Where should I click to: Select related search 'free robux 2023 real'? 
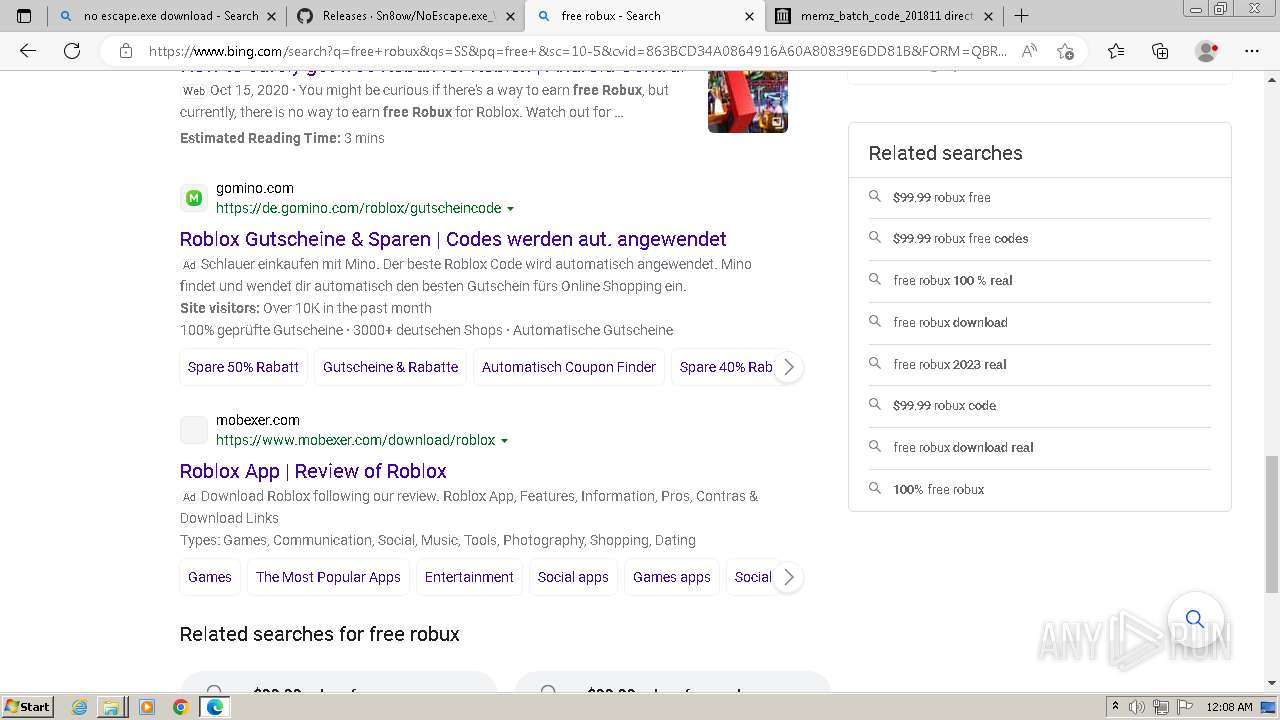[949, 364]
